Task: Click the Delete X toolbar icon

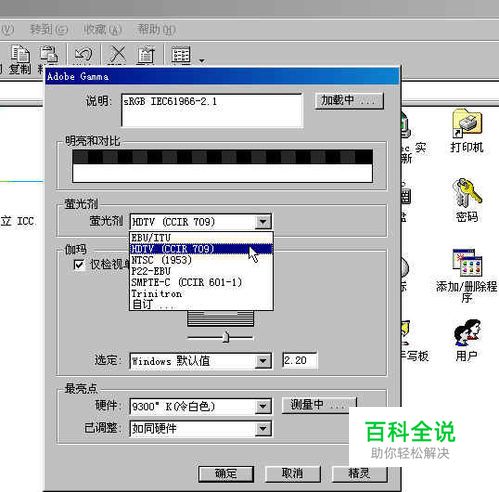Action: pos(118,54)
